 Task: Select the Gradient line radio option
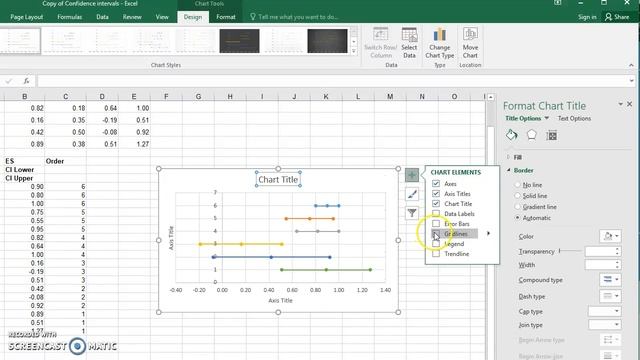pyautogui.click(x=518, y=207)
